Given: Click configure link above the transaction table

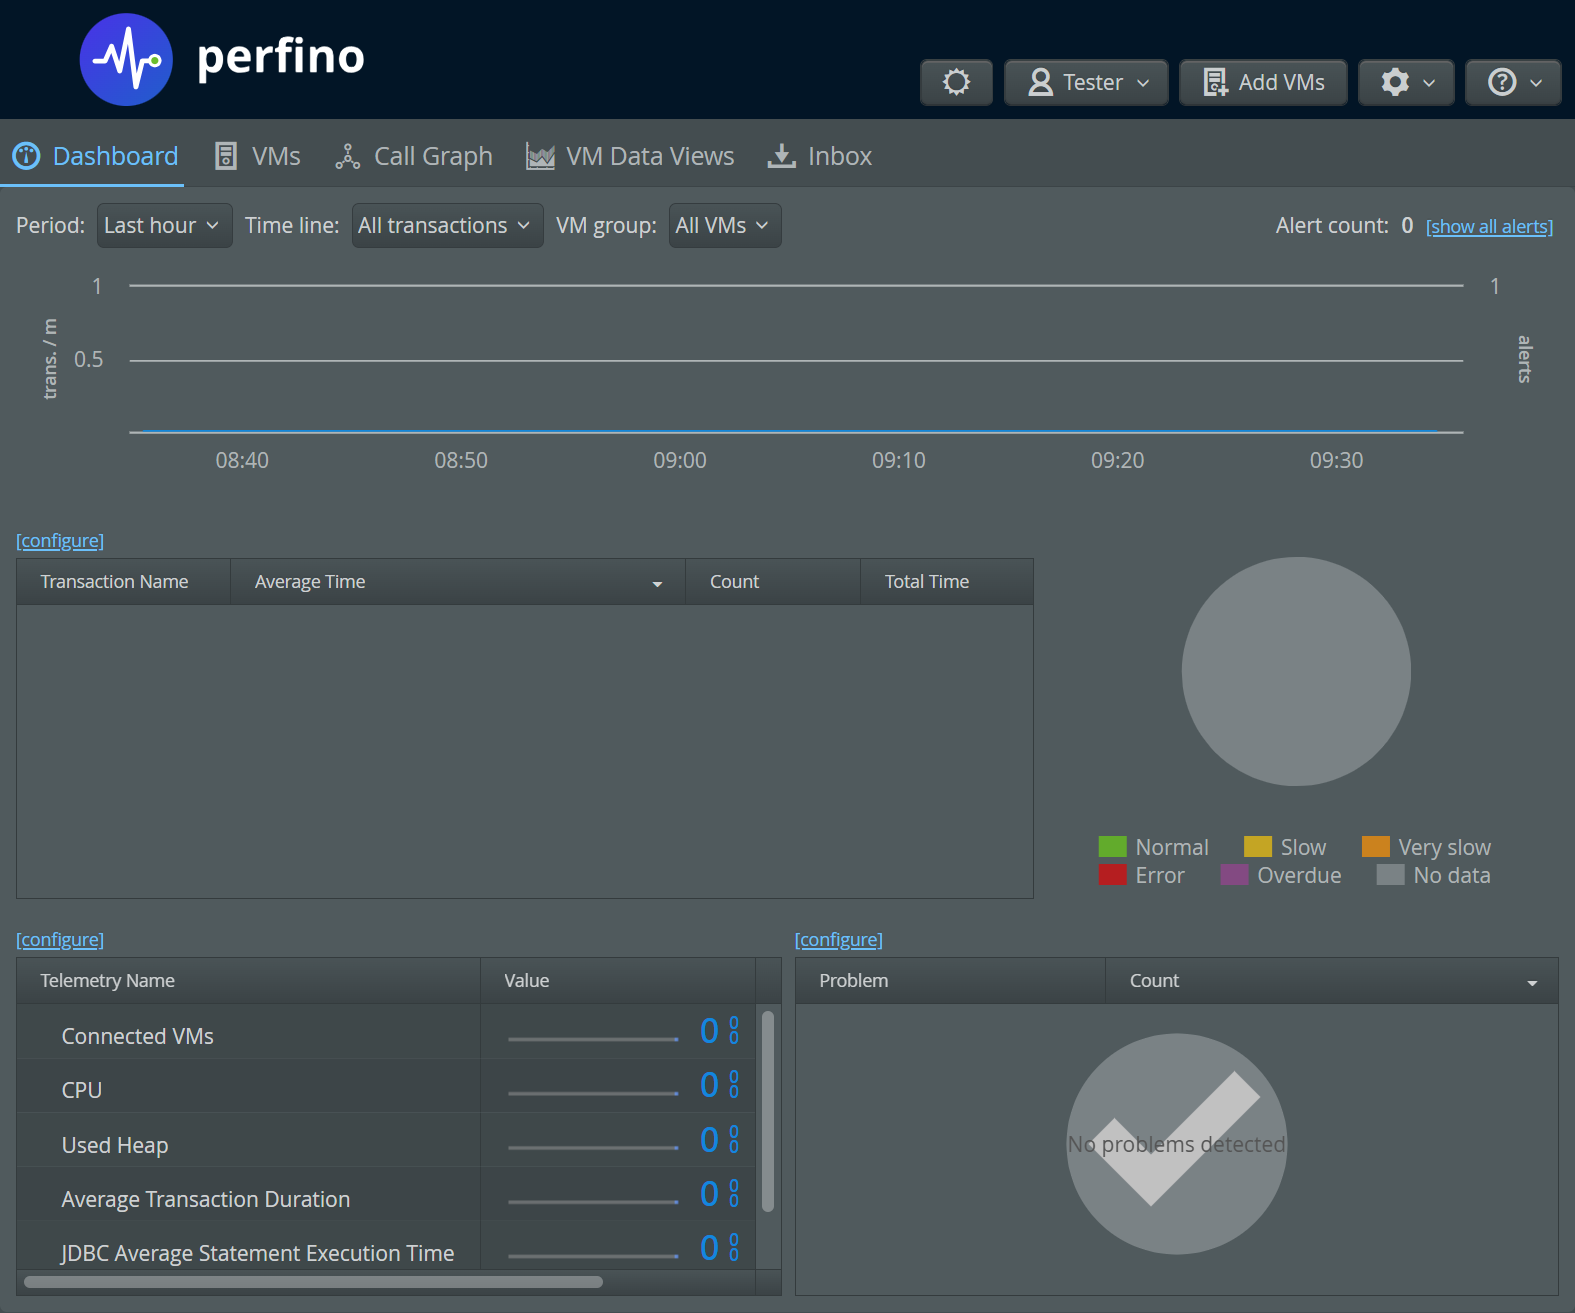Looking at the screenshot, I should [60, 541].
